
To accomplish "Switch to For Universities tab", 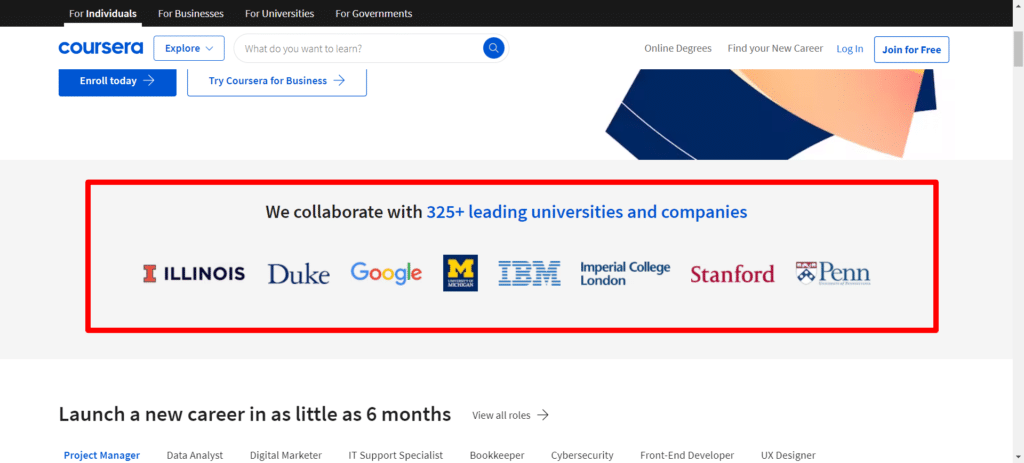I will pyautogui.click(x=280, y=13).
